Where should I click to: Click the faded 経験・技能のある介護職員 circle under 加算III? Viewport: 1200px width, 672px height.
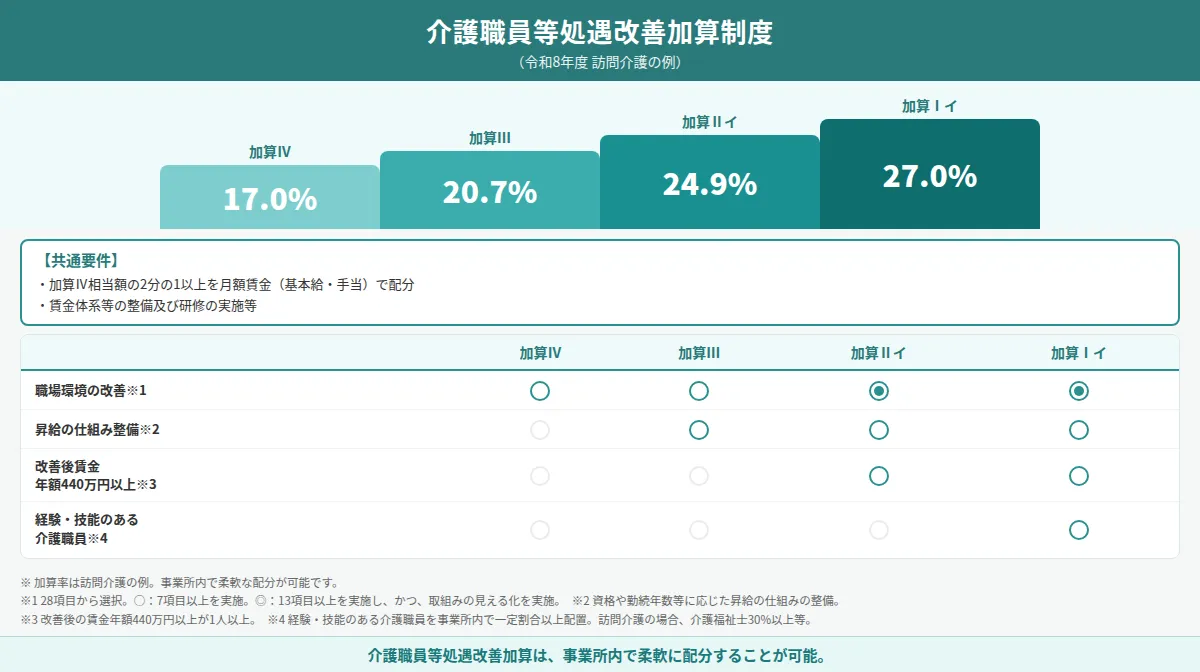tap(699, 530)
